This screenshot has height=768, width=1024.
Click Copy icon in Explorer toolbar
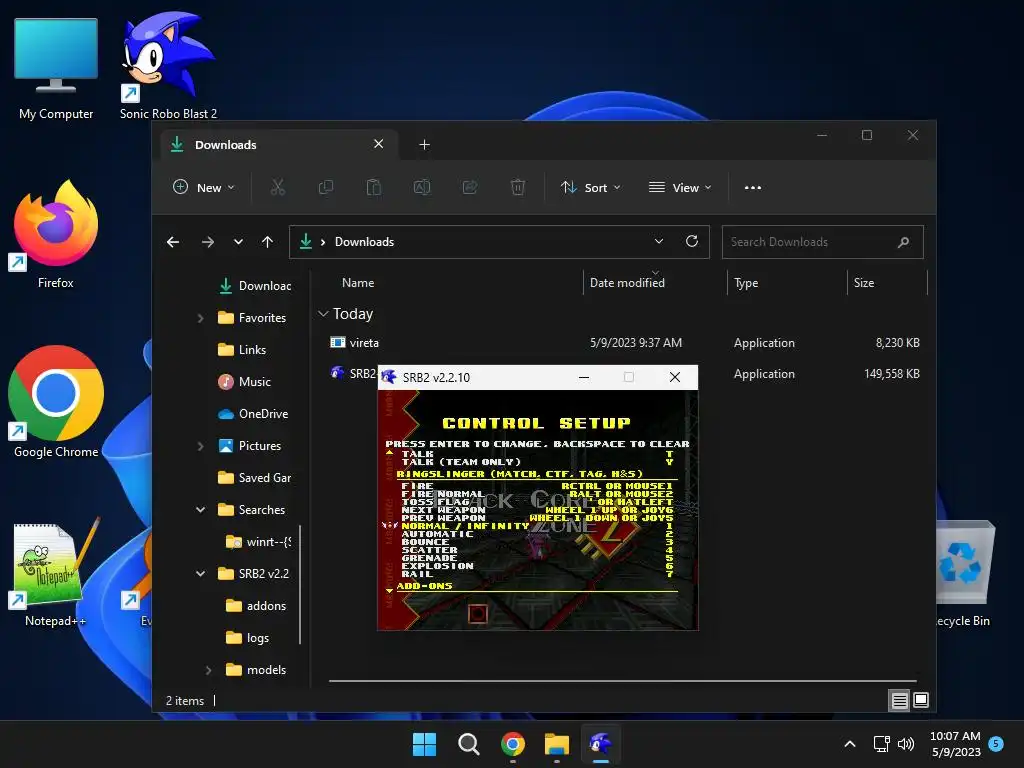coord(325,187)
